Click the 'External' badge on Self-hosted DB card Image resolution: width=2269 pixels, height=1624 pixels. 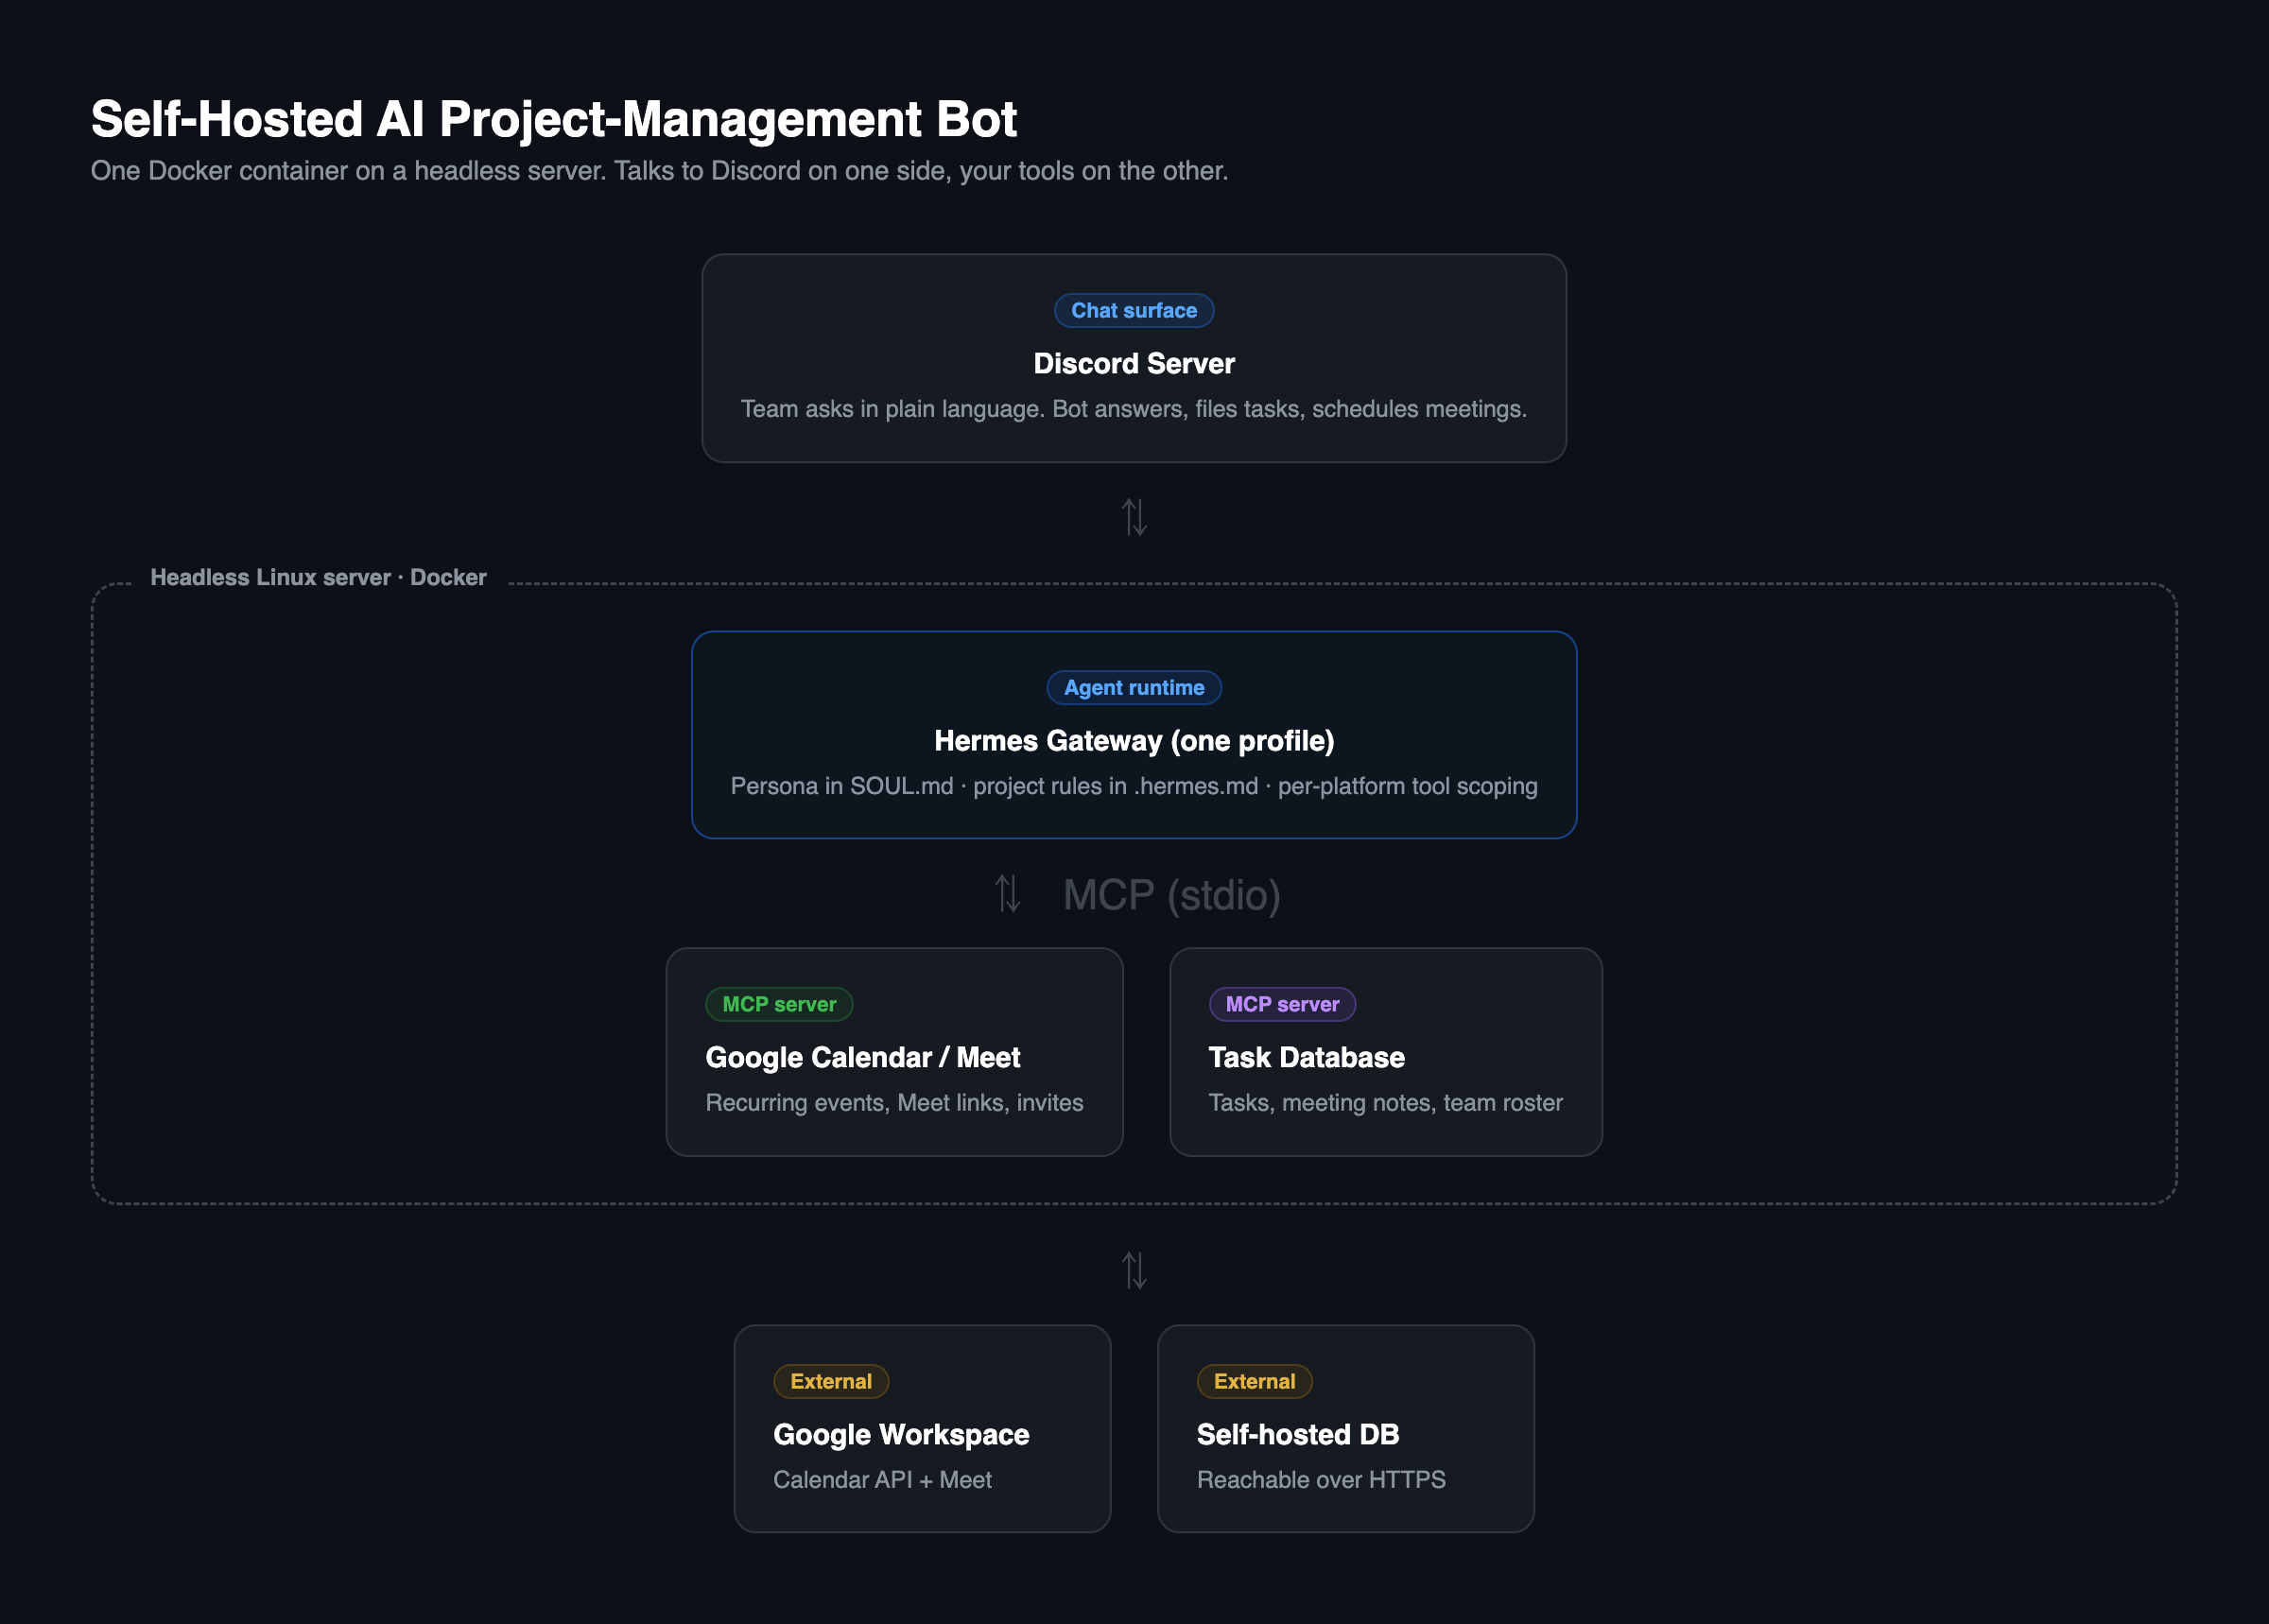click(1254, 1381)
